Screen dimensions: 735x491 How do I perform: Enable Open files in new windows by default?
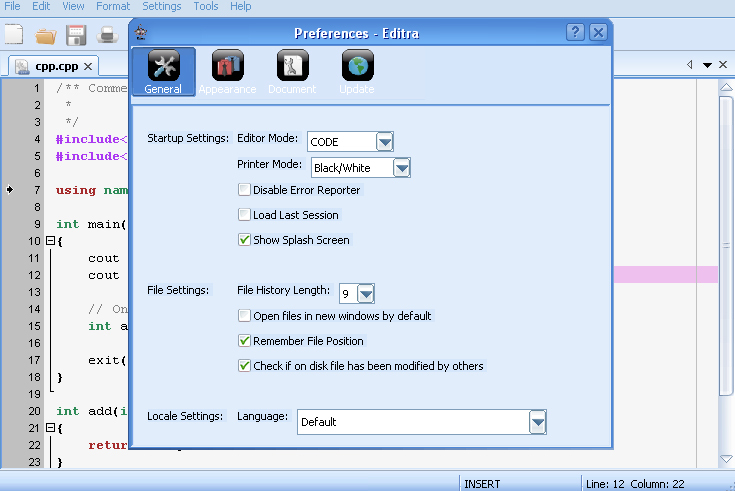point(244,315)
